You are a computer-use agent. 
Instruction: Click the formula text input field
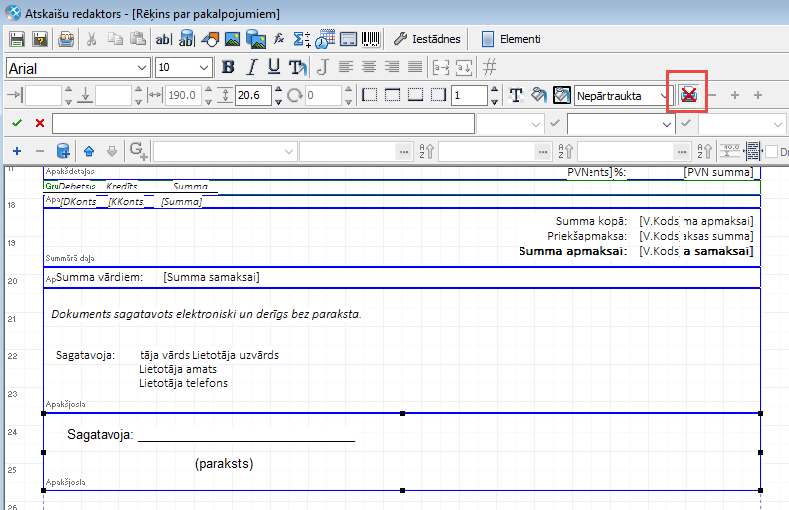pos(263,123)
